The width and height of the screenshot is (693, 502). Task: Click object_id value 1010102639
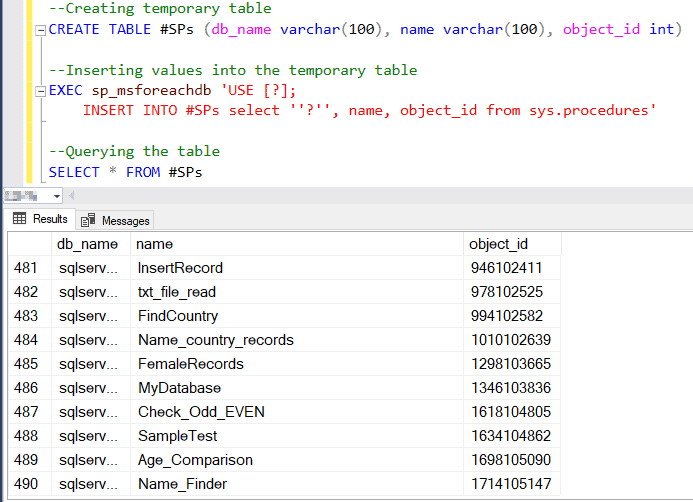(512, 340)
